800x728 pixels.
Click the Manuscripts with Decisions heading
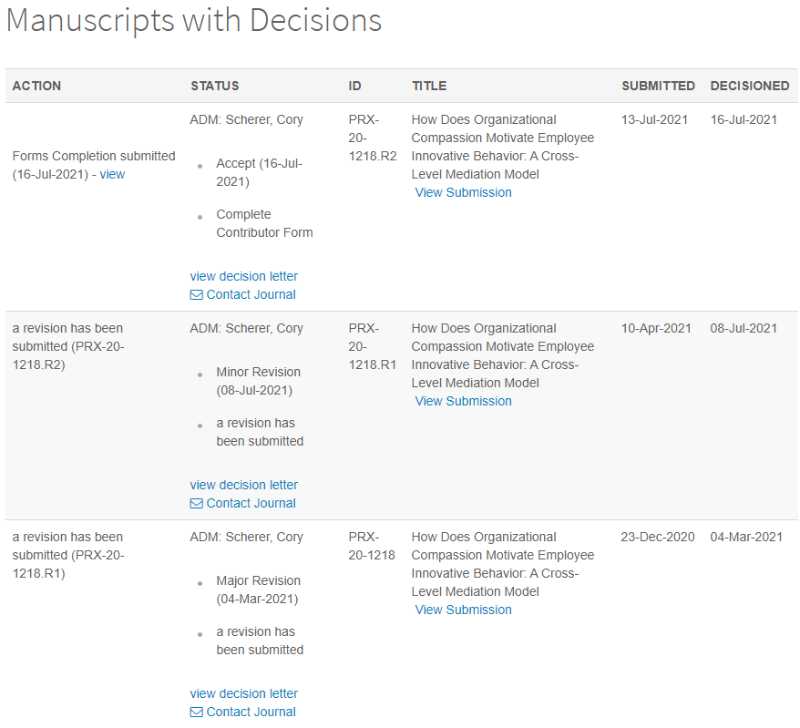click(x=194, y=20)
